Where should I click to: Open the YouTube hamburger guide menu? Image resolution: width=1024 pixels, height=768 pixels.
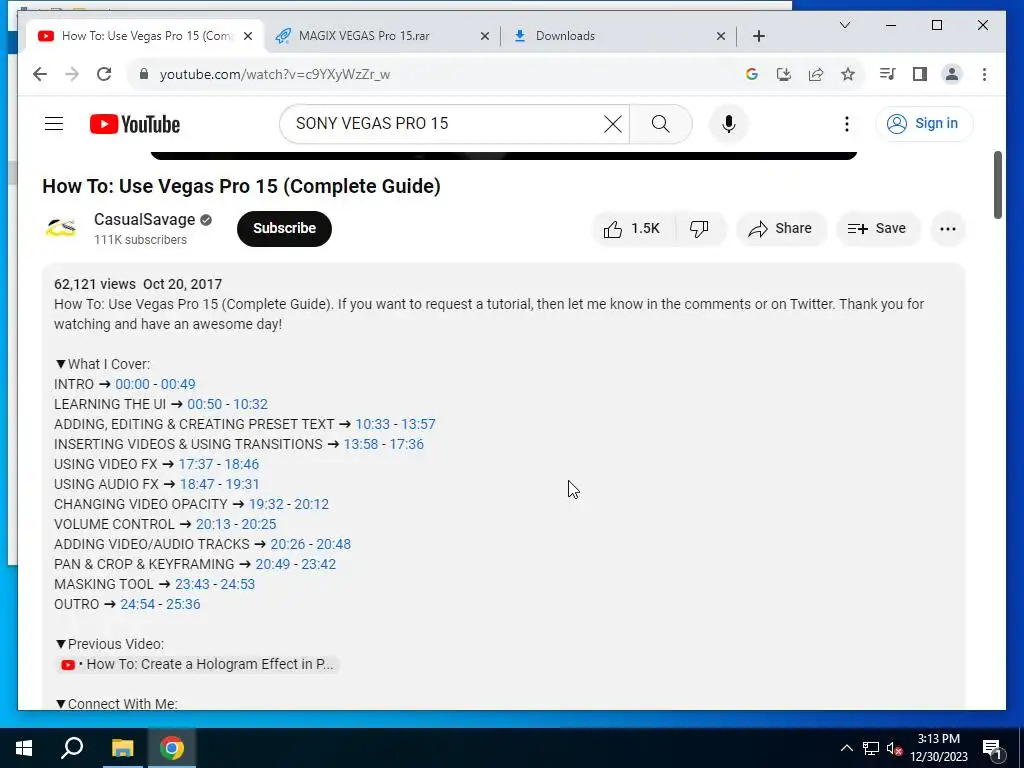(54, 123)
